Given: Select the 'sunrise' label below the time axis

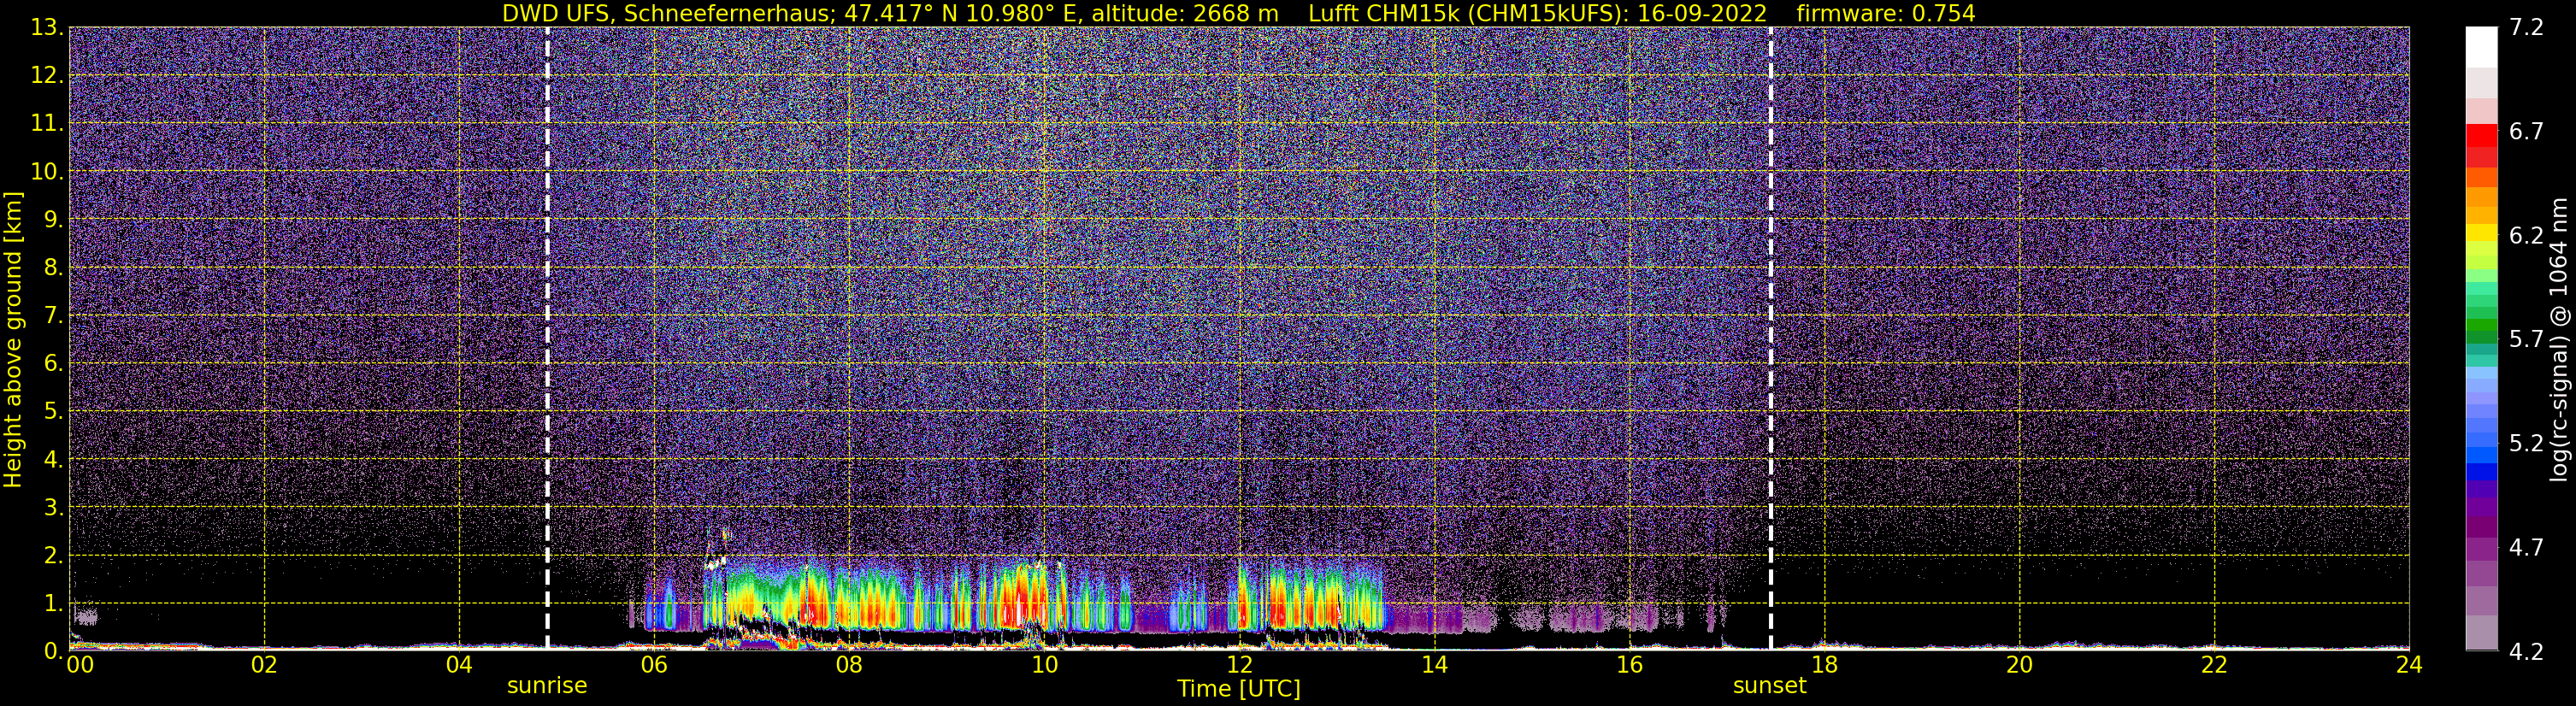Looking at the screenshot, I should coord(547,686).
